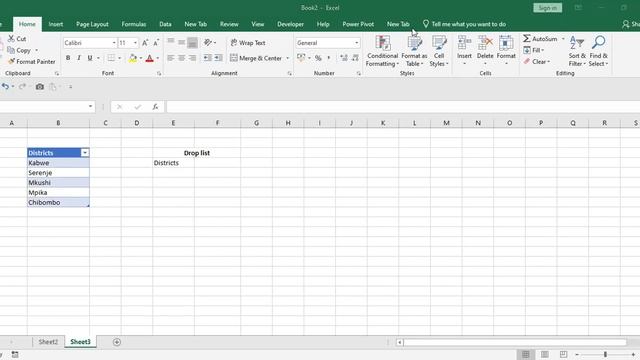This screenshot has height=360, width=640.
Task: Open the Format cells menu icon
Action: [x=506, y=42]
